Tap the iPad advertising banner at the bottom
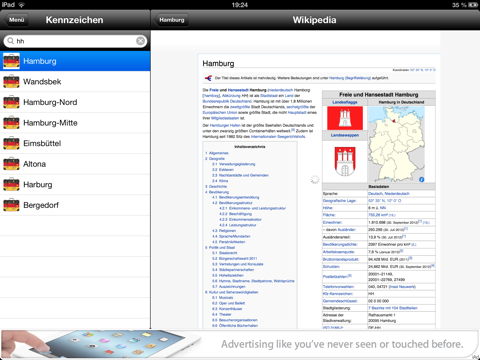 [x=240, y=344]
